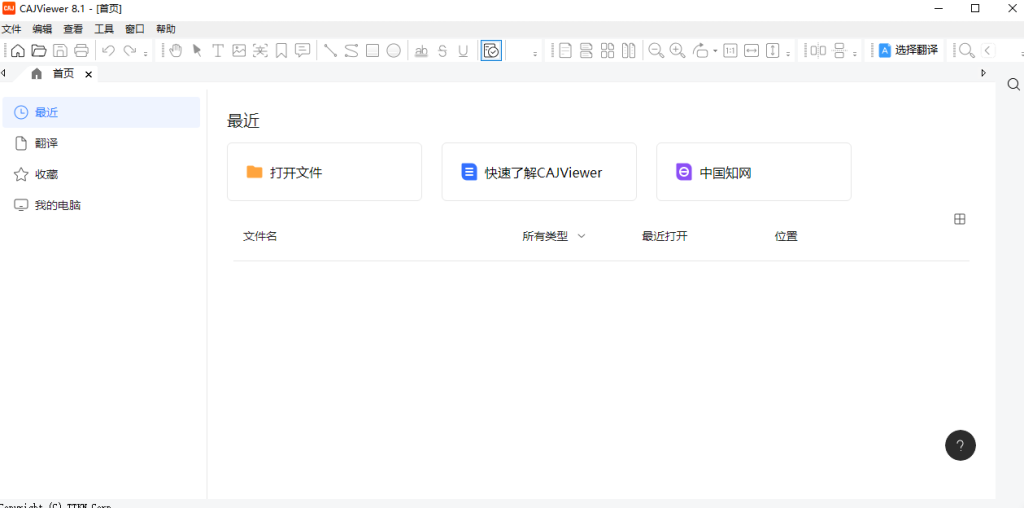Open the 查看 menu

[x=73, y=29]
